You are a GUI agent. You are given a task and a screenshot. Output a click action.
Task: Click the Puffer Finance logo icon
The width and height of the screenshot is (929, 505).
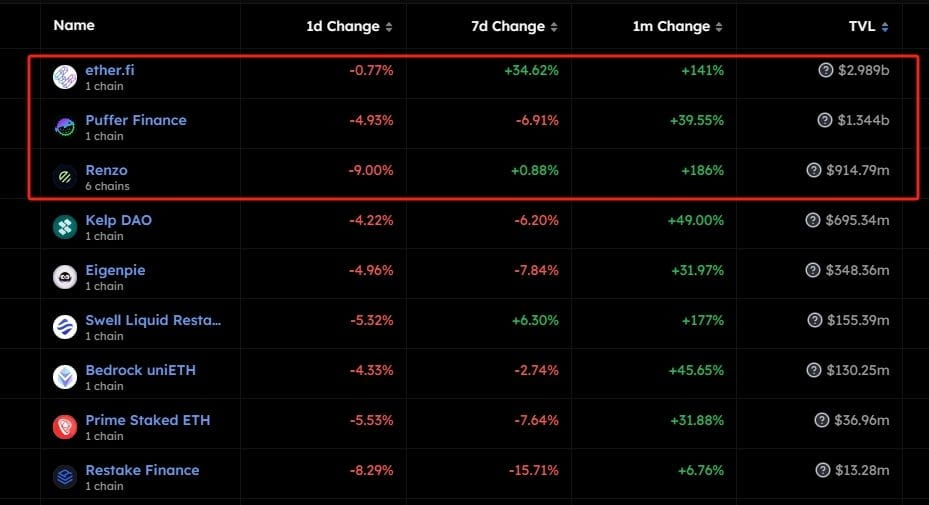tap(65, 127)
